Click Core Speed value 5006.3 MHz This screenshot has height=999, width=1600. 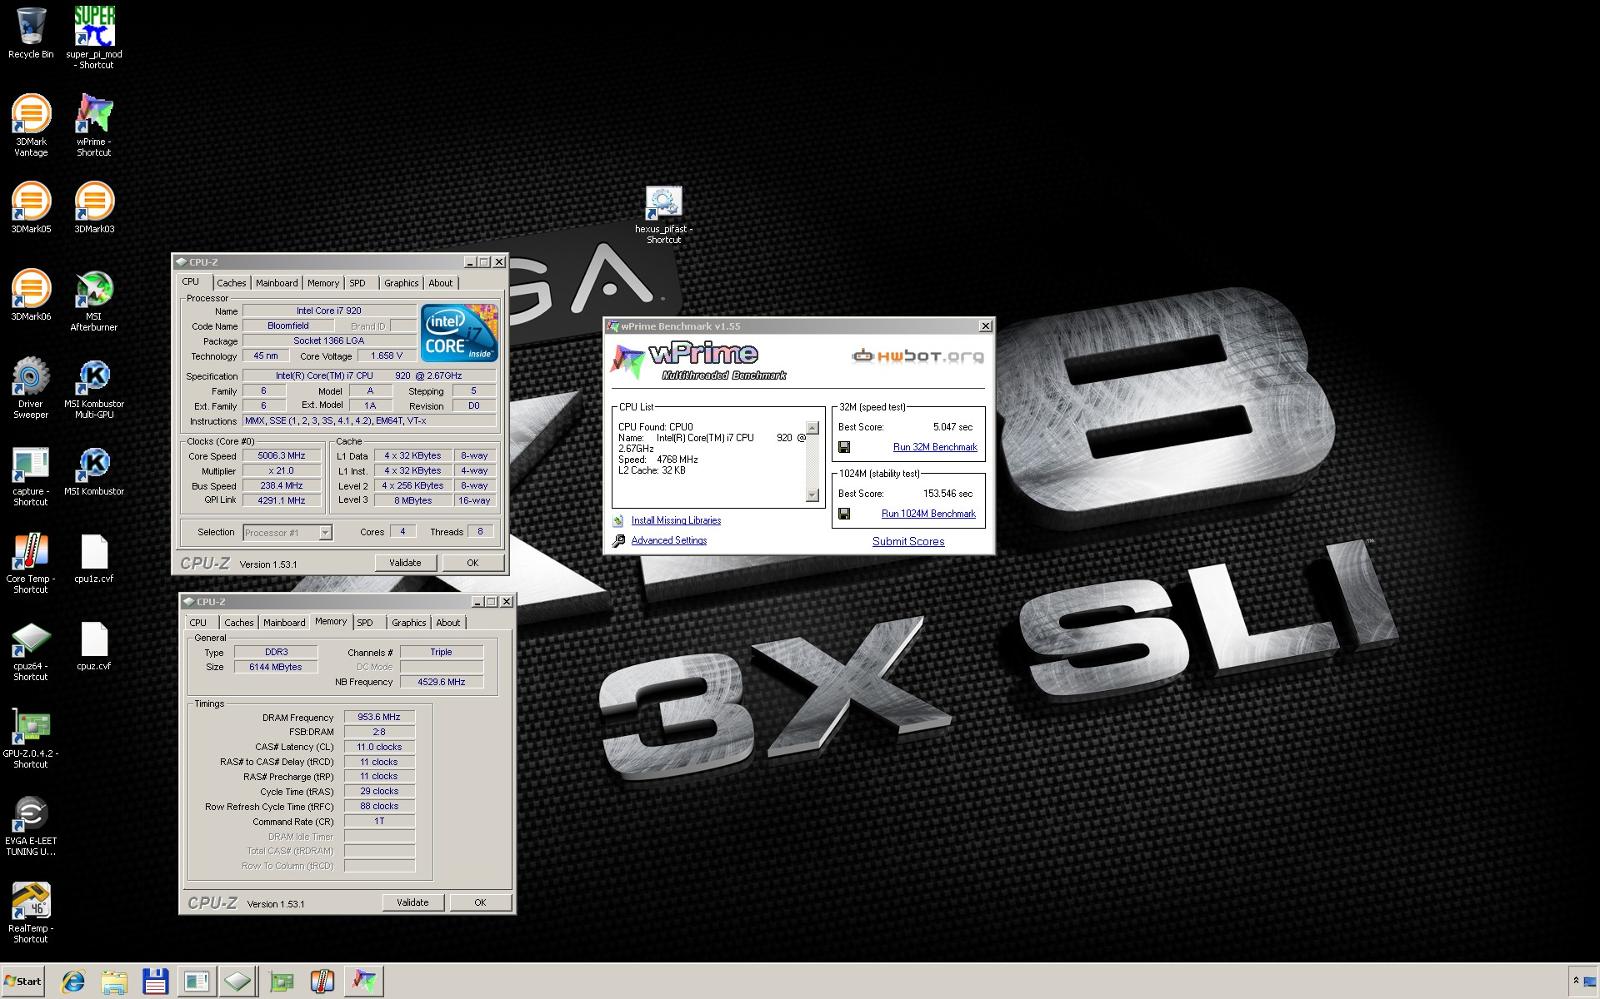[281, 456]
